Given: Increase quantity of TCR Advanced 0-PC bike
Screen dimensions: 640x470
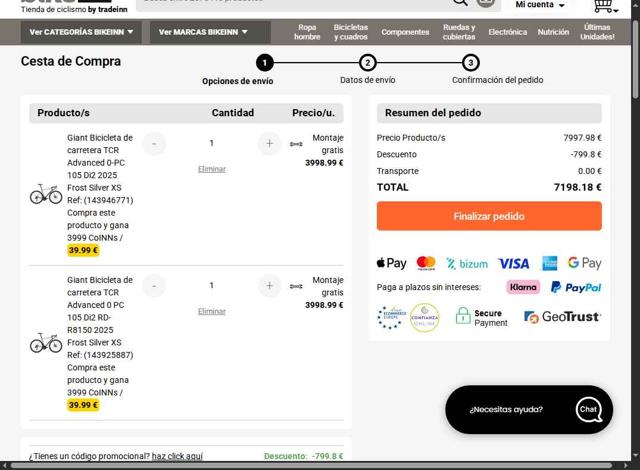Looking at the screenshot, I should coord(269,144).
